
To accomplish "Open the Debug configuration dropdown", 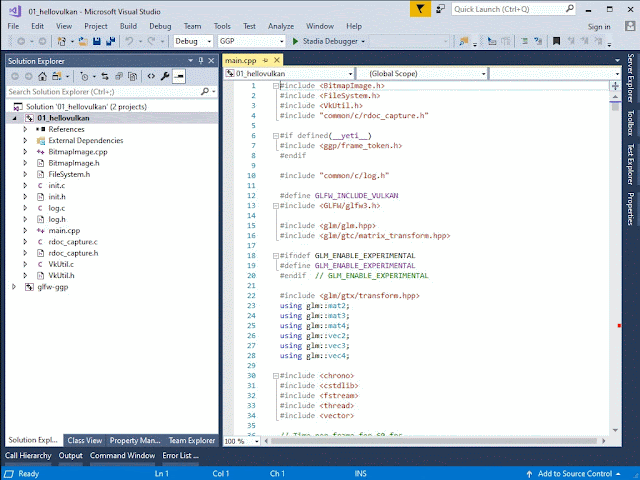I will pos(193,41).
